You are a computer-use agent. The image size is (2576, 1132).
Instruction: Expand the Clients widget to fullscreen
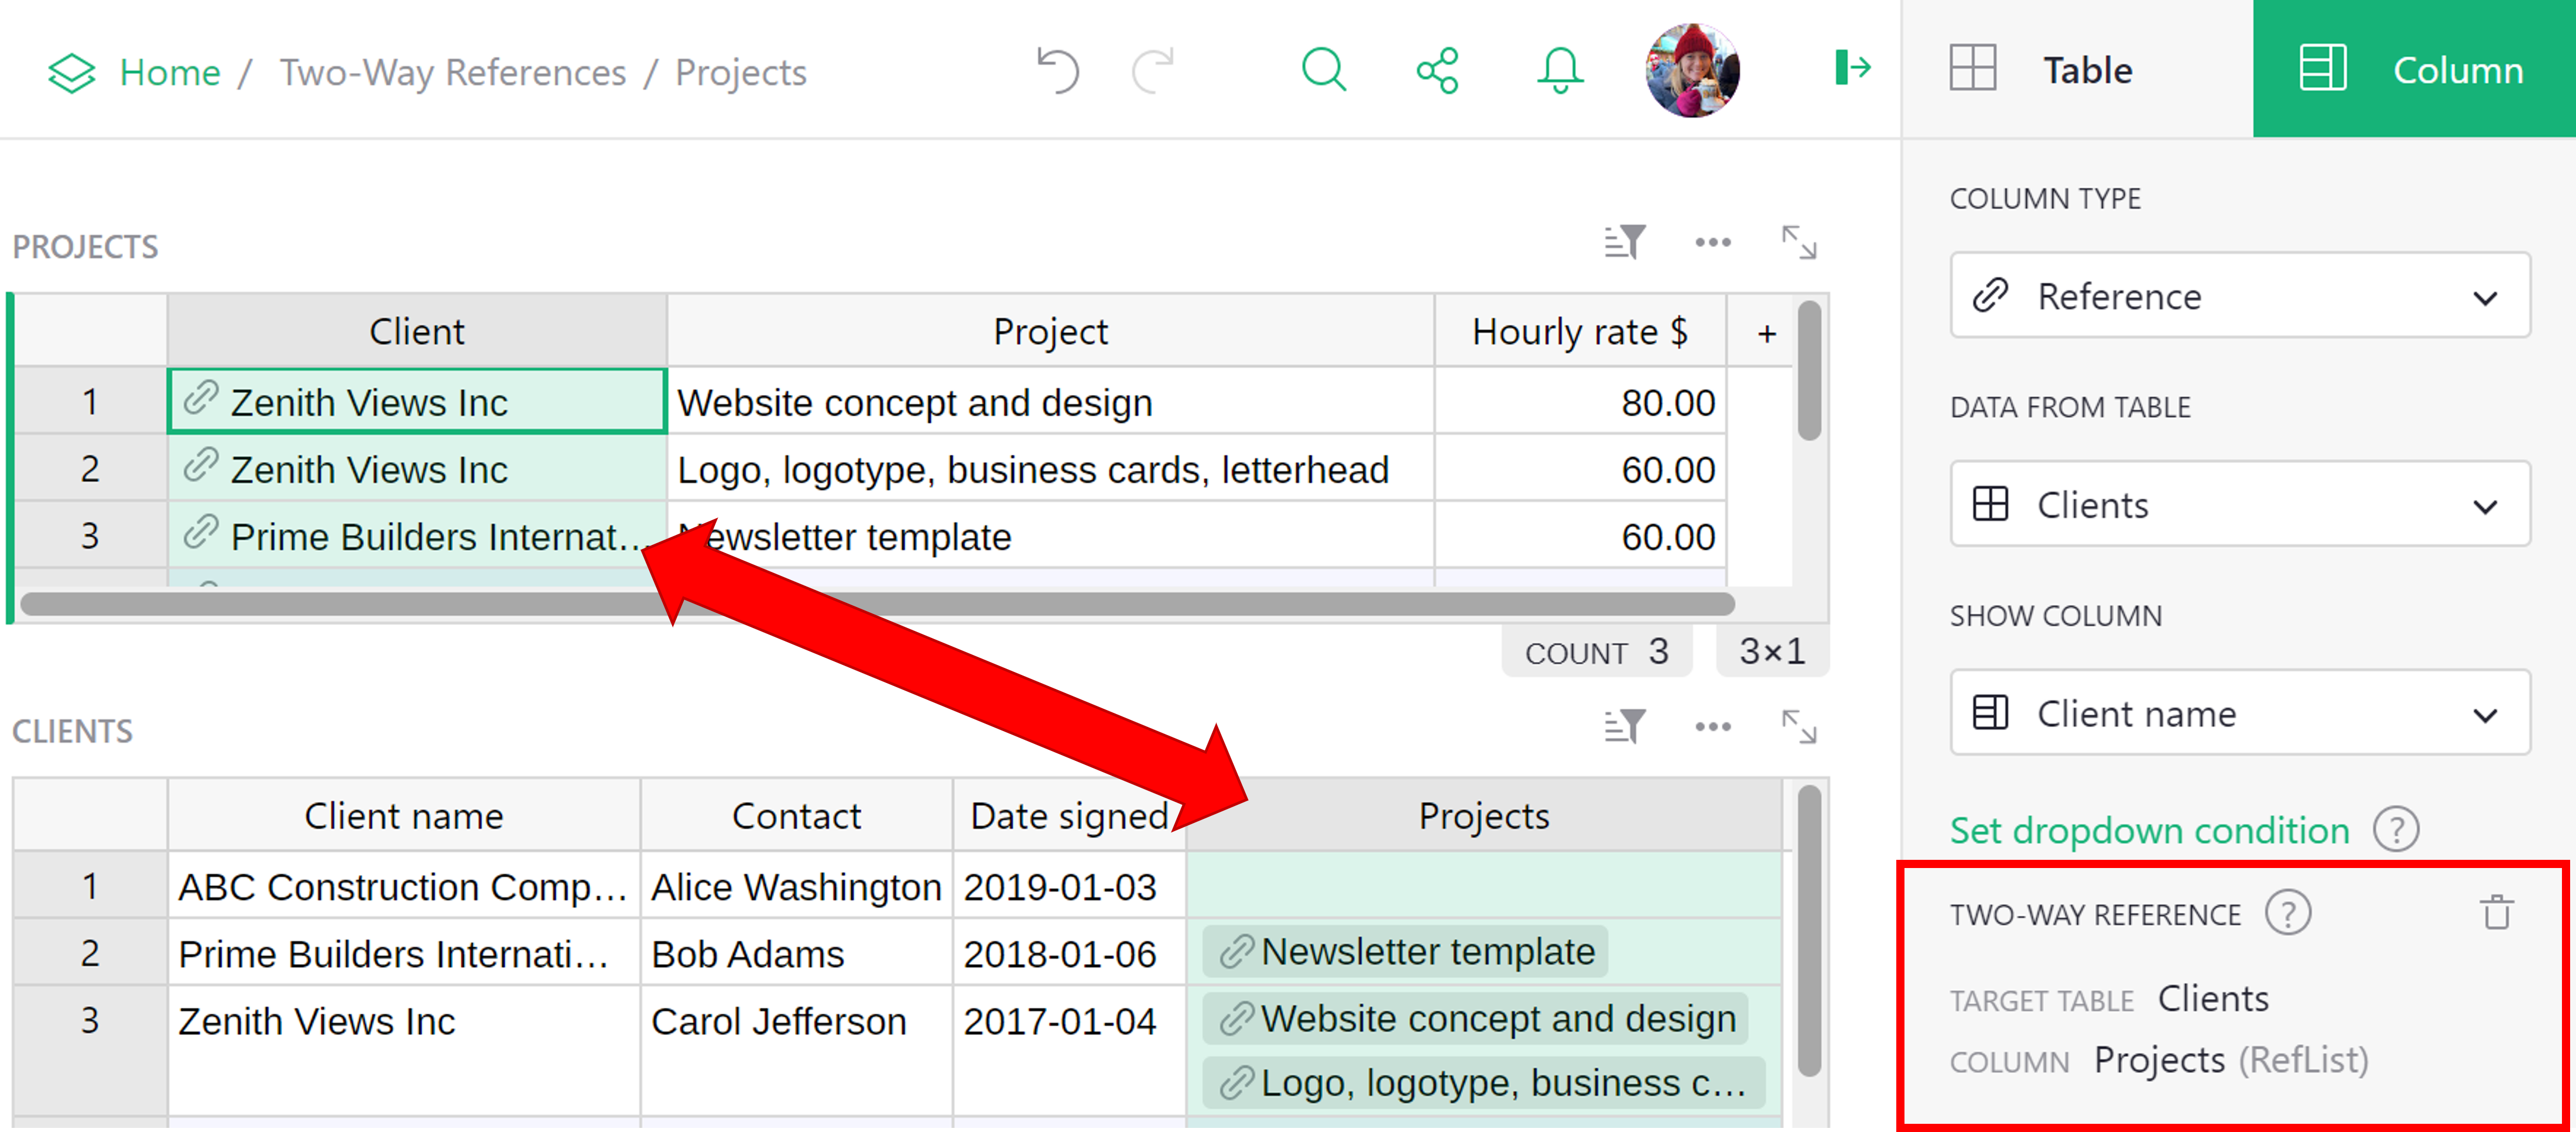pos(1798,727)
